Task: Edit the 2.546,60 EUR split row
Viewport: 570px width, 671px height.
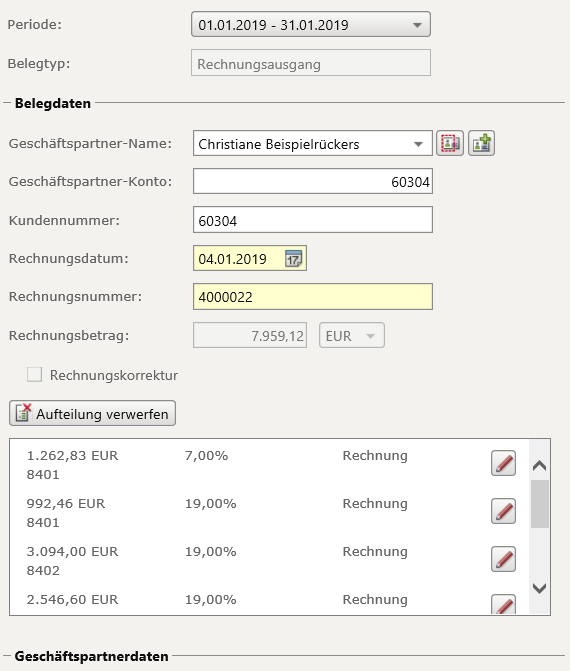Action: [503, 604]
